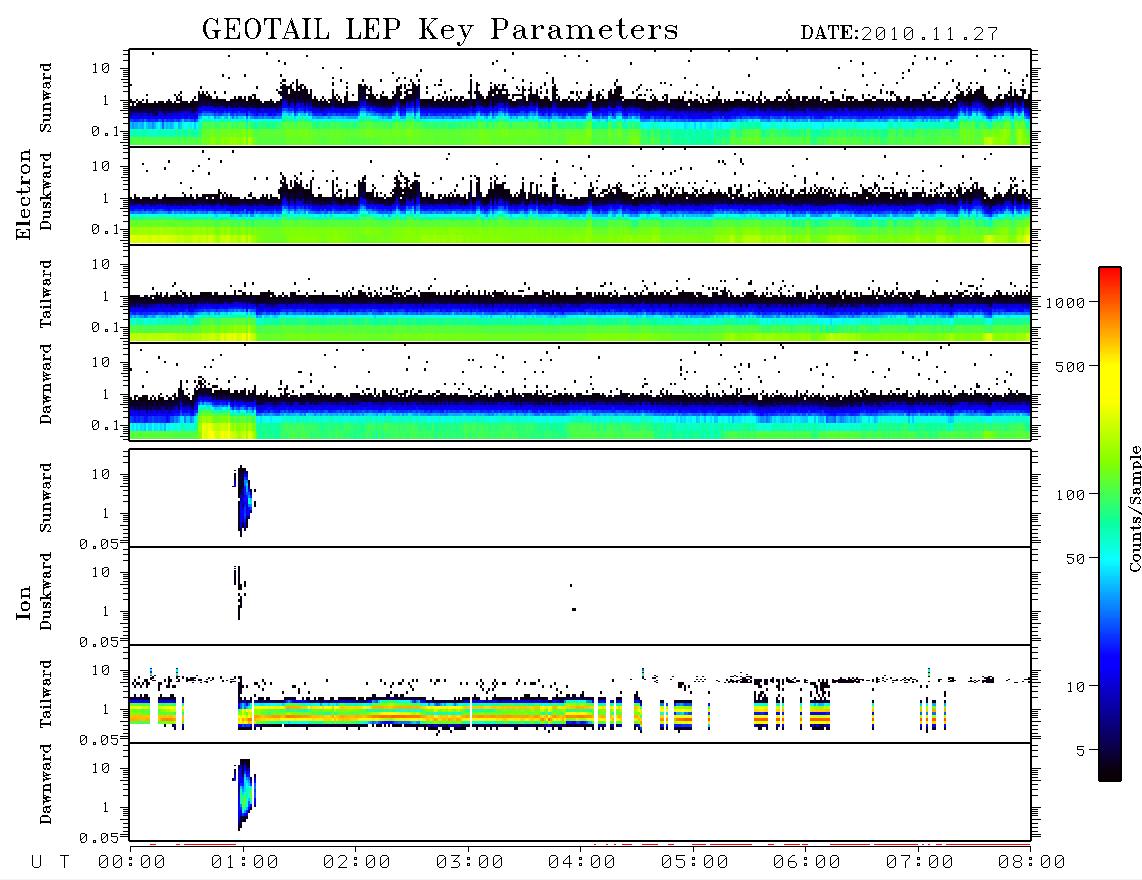This screenshot has height=880, width=1142.
Task: Click the Electron Sunward spectrogram panel
Action: tap(580, 98)
